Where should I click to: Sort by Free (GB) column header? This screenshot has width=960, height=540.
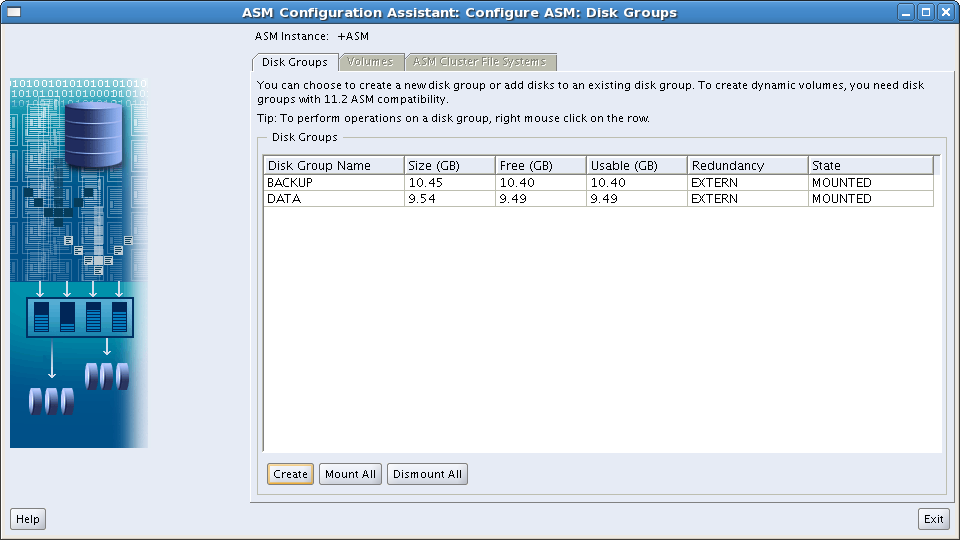pyautogui.click(x=541, y=165)
